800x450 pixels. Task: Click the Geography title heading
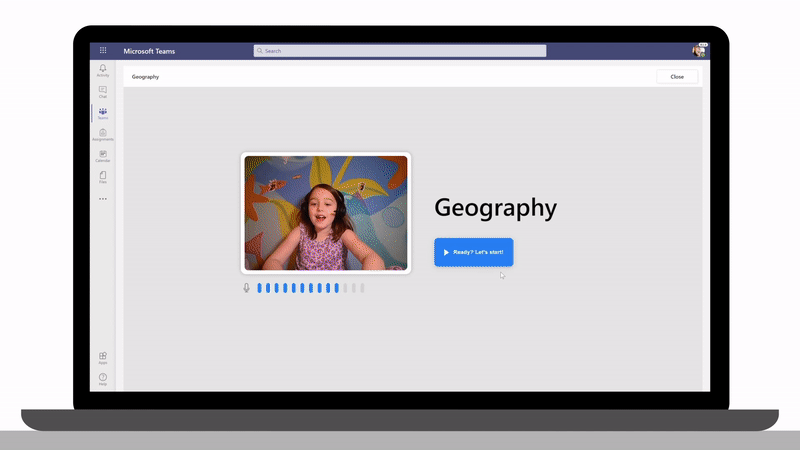495,208
